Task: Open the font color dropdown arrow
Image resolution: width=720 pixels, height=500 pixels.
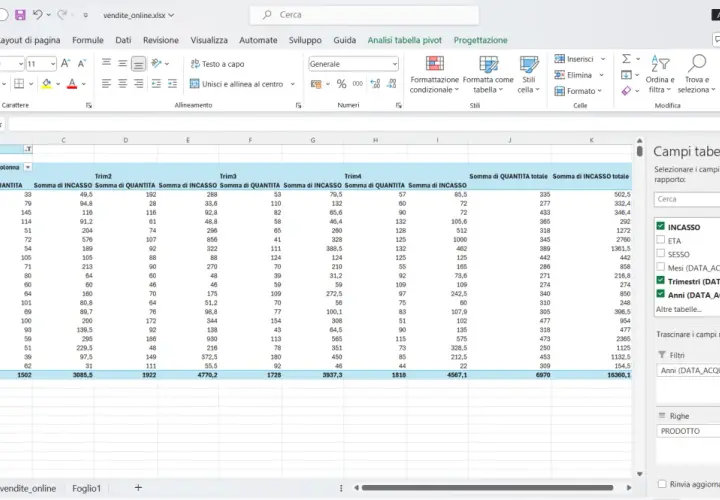Action: tap(84, 84)
